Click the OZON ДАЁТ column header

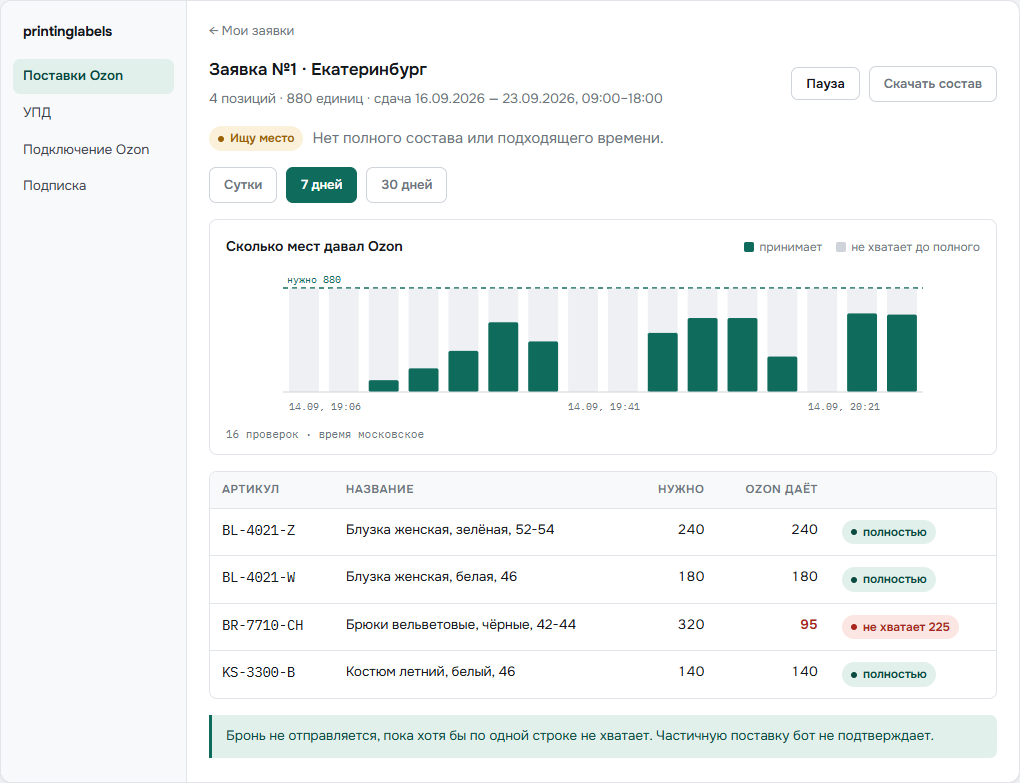[x=781, y=489]
